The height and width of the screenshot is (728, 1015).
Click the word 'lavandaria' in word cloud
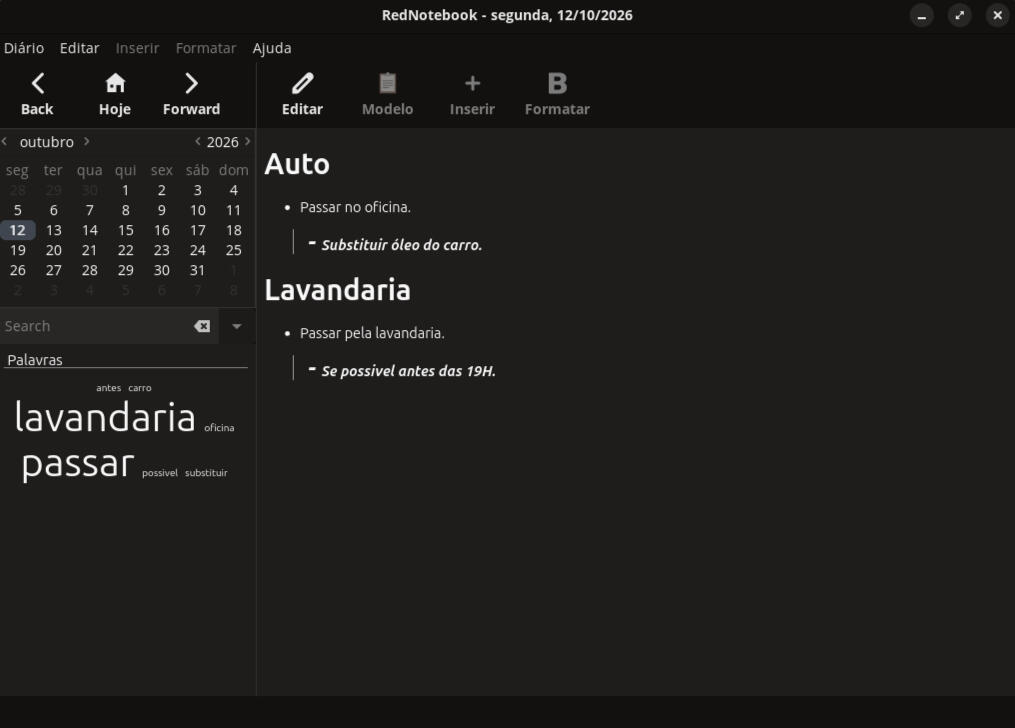click(105, 417)
